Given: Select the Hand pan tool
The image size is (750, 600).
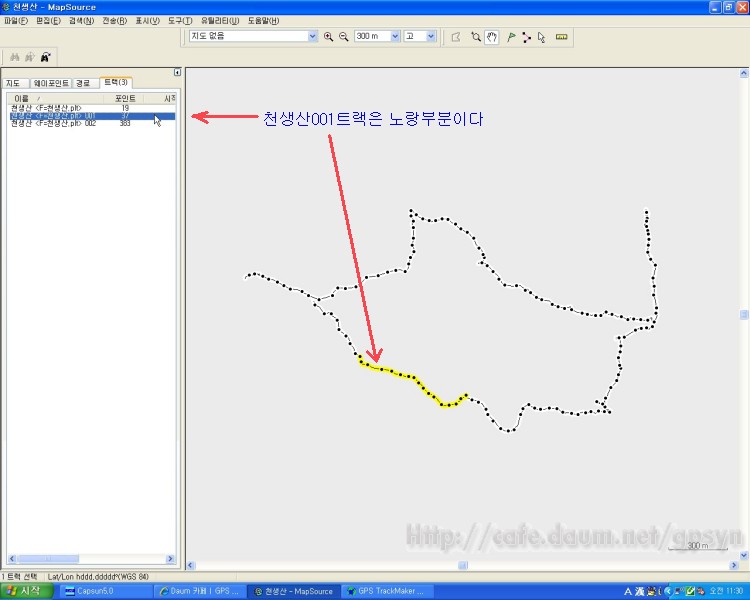Looking at the screenshot, I should (492, 37).
